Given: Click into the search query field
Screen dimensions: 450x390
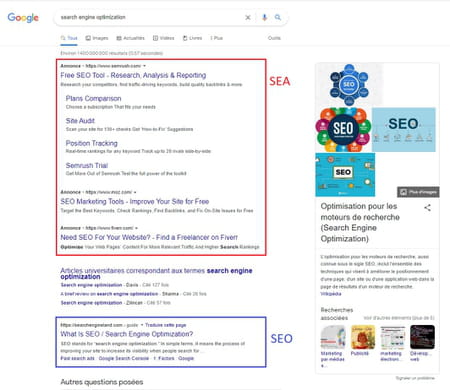Looking at the screenshot, I should tap(150, 17).
